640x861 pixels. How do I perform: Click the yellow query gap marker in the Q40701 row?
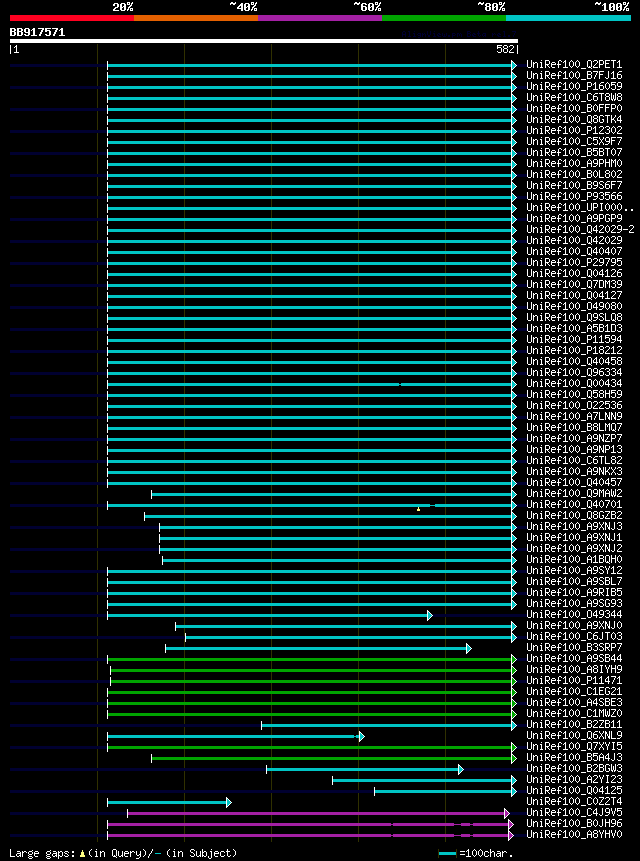(x=418, y=510)
